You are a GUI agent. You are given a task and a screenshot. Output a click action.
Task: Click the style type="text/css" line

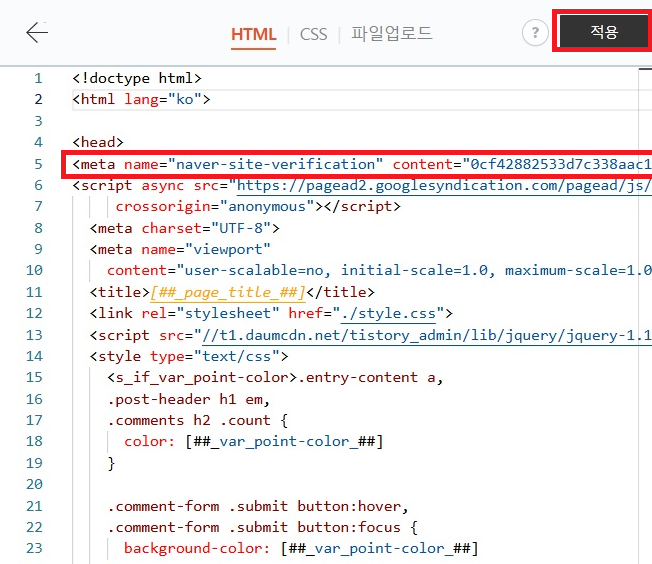189,356
